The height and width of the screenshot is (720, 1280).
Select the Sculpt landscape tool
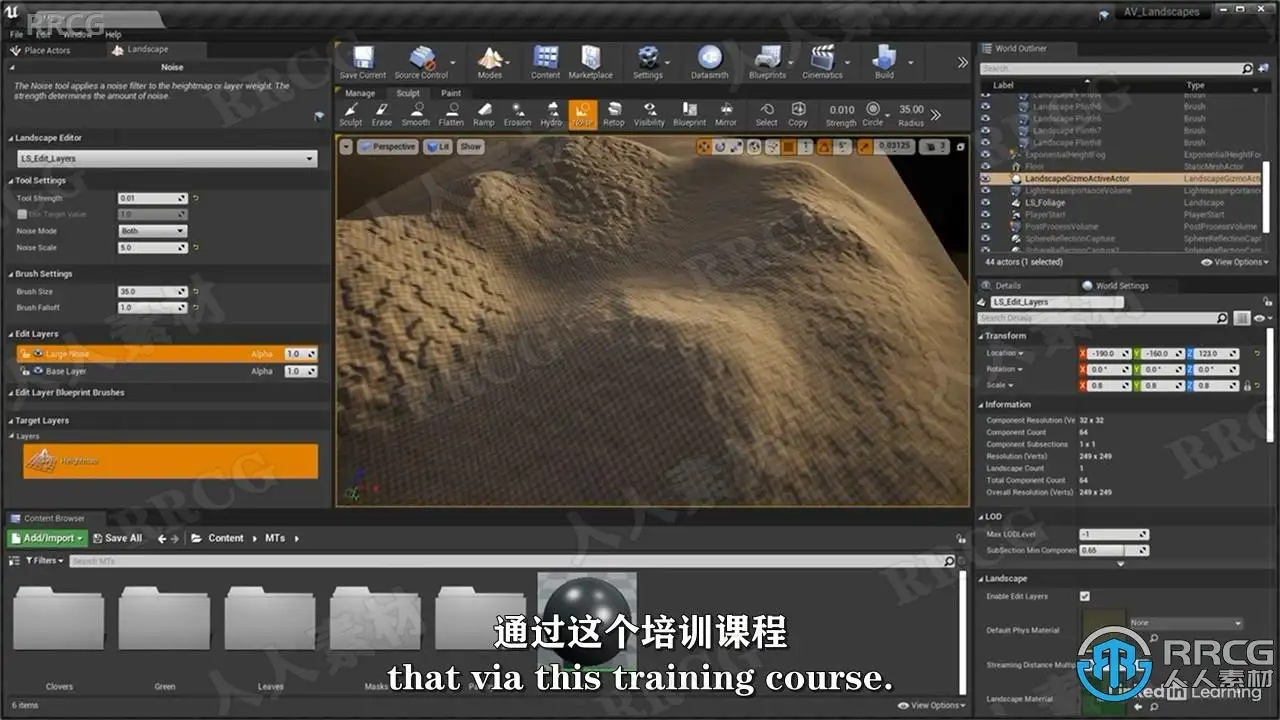coord(350,115)
